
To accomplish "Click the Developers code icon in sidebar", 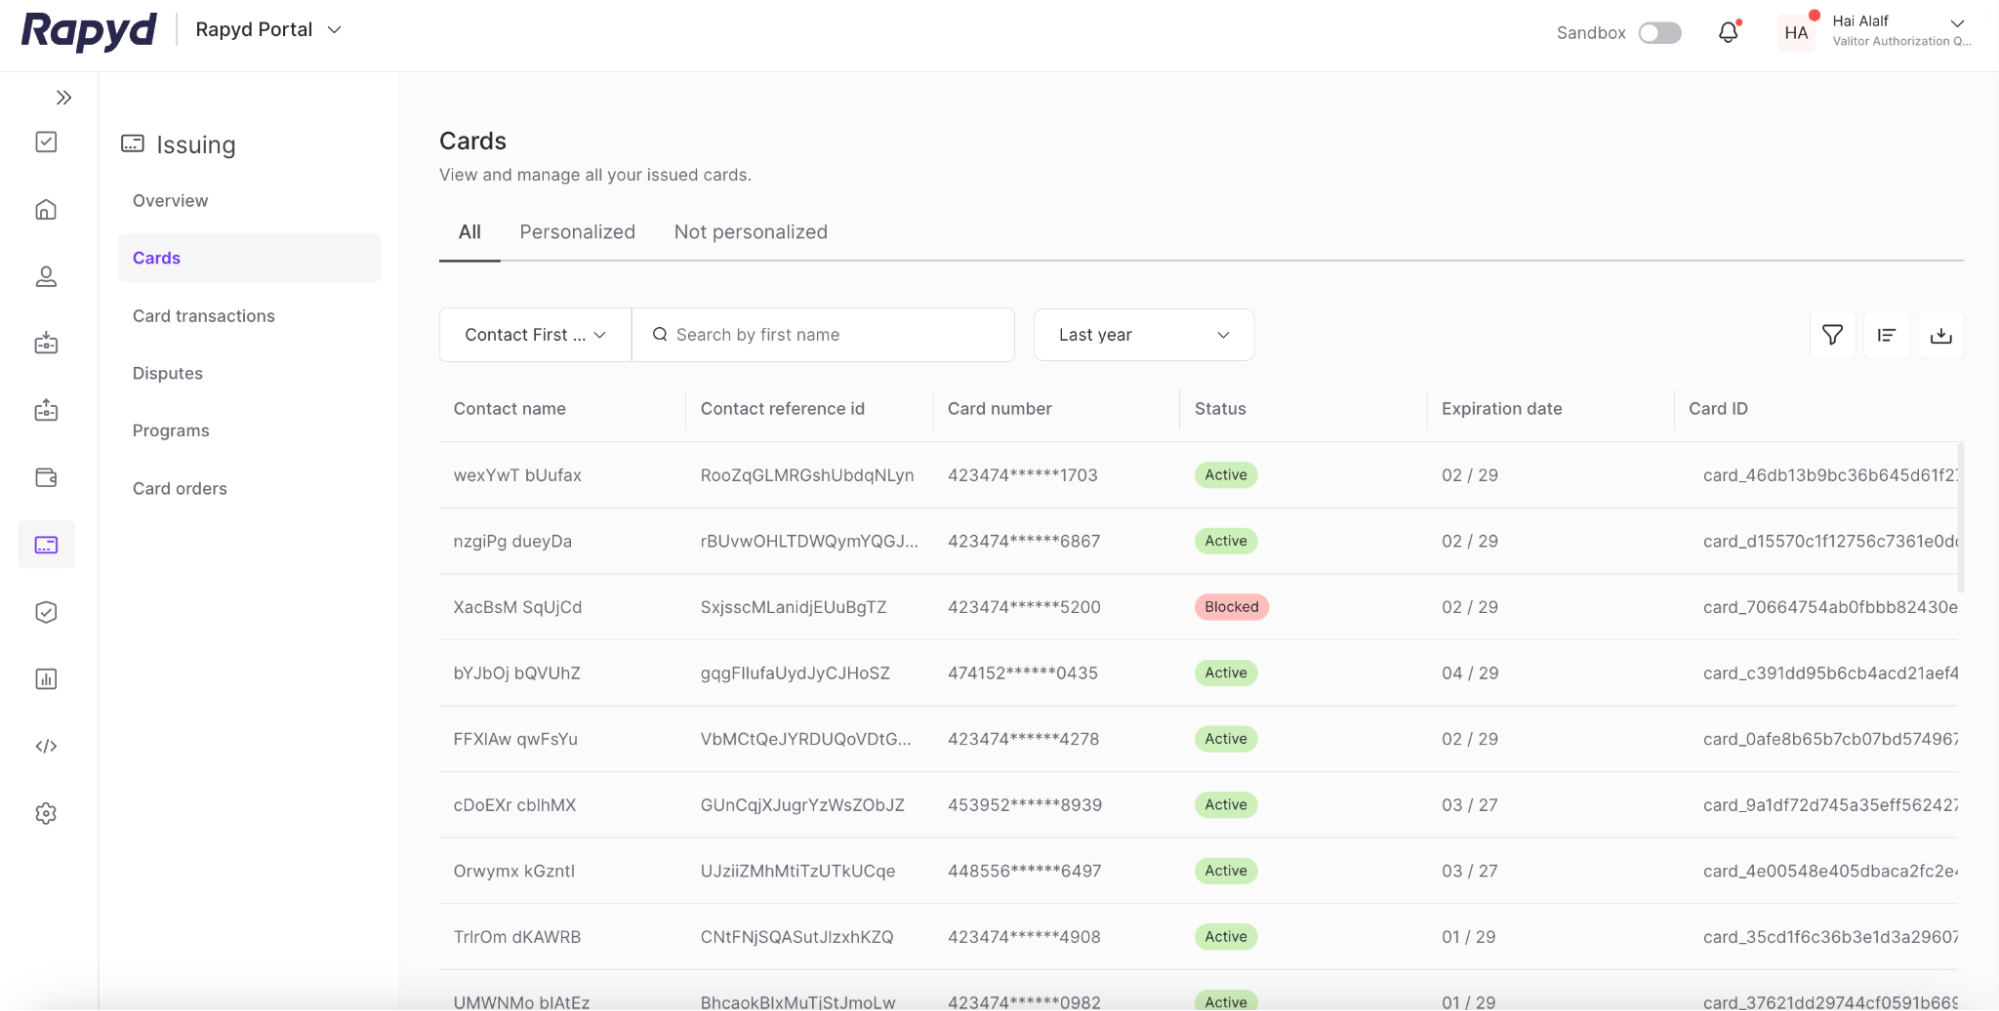I will [x=46, y=745].
